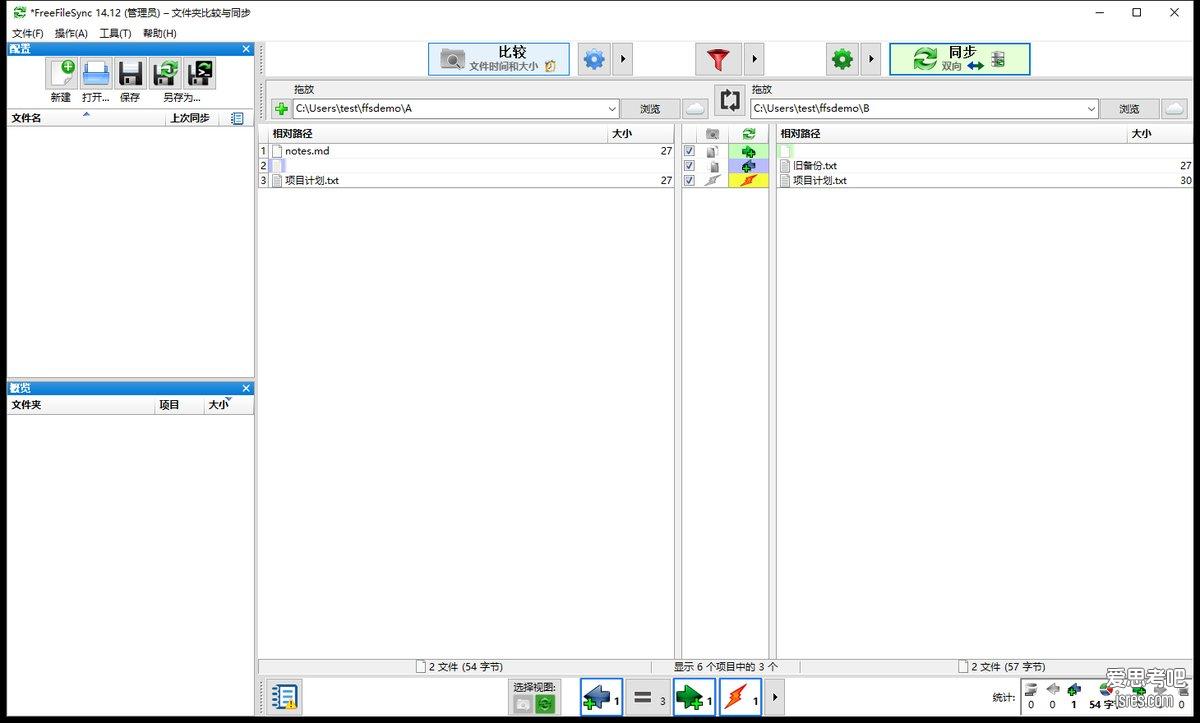Viewport: 1200px width, 723px height.
Task: Sort overview by 大小 column header
Action: pos(229,405)
